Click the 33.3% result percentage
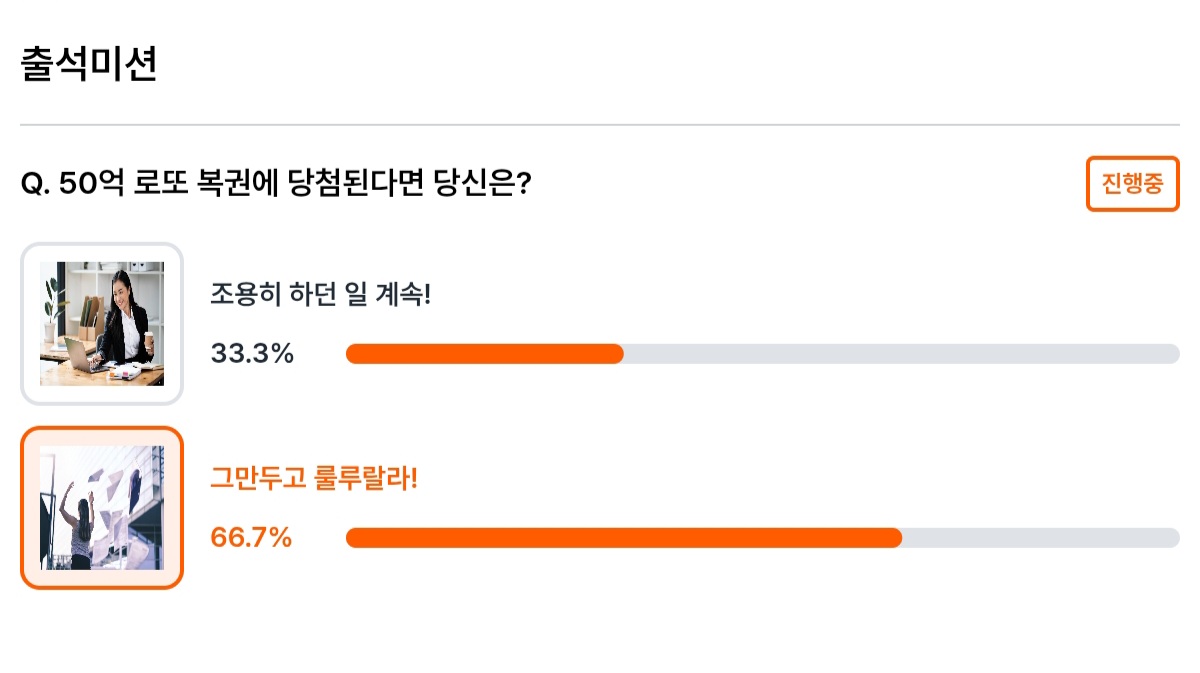The height and width of the screenshot is (673, 1200). (x=252, y=353)
